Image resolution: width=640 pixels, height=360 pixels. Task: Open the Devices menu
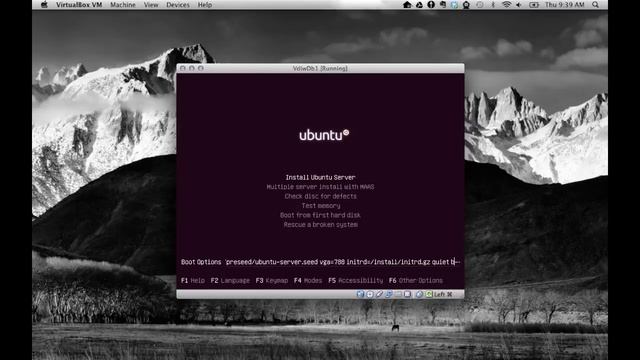178,5
